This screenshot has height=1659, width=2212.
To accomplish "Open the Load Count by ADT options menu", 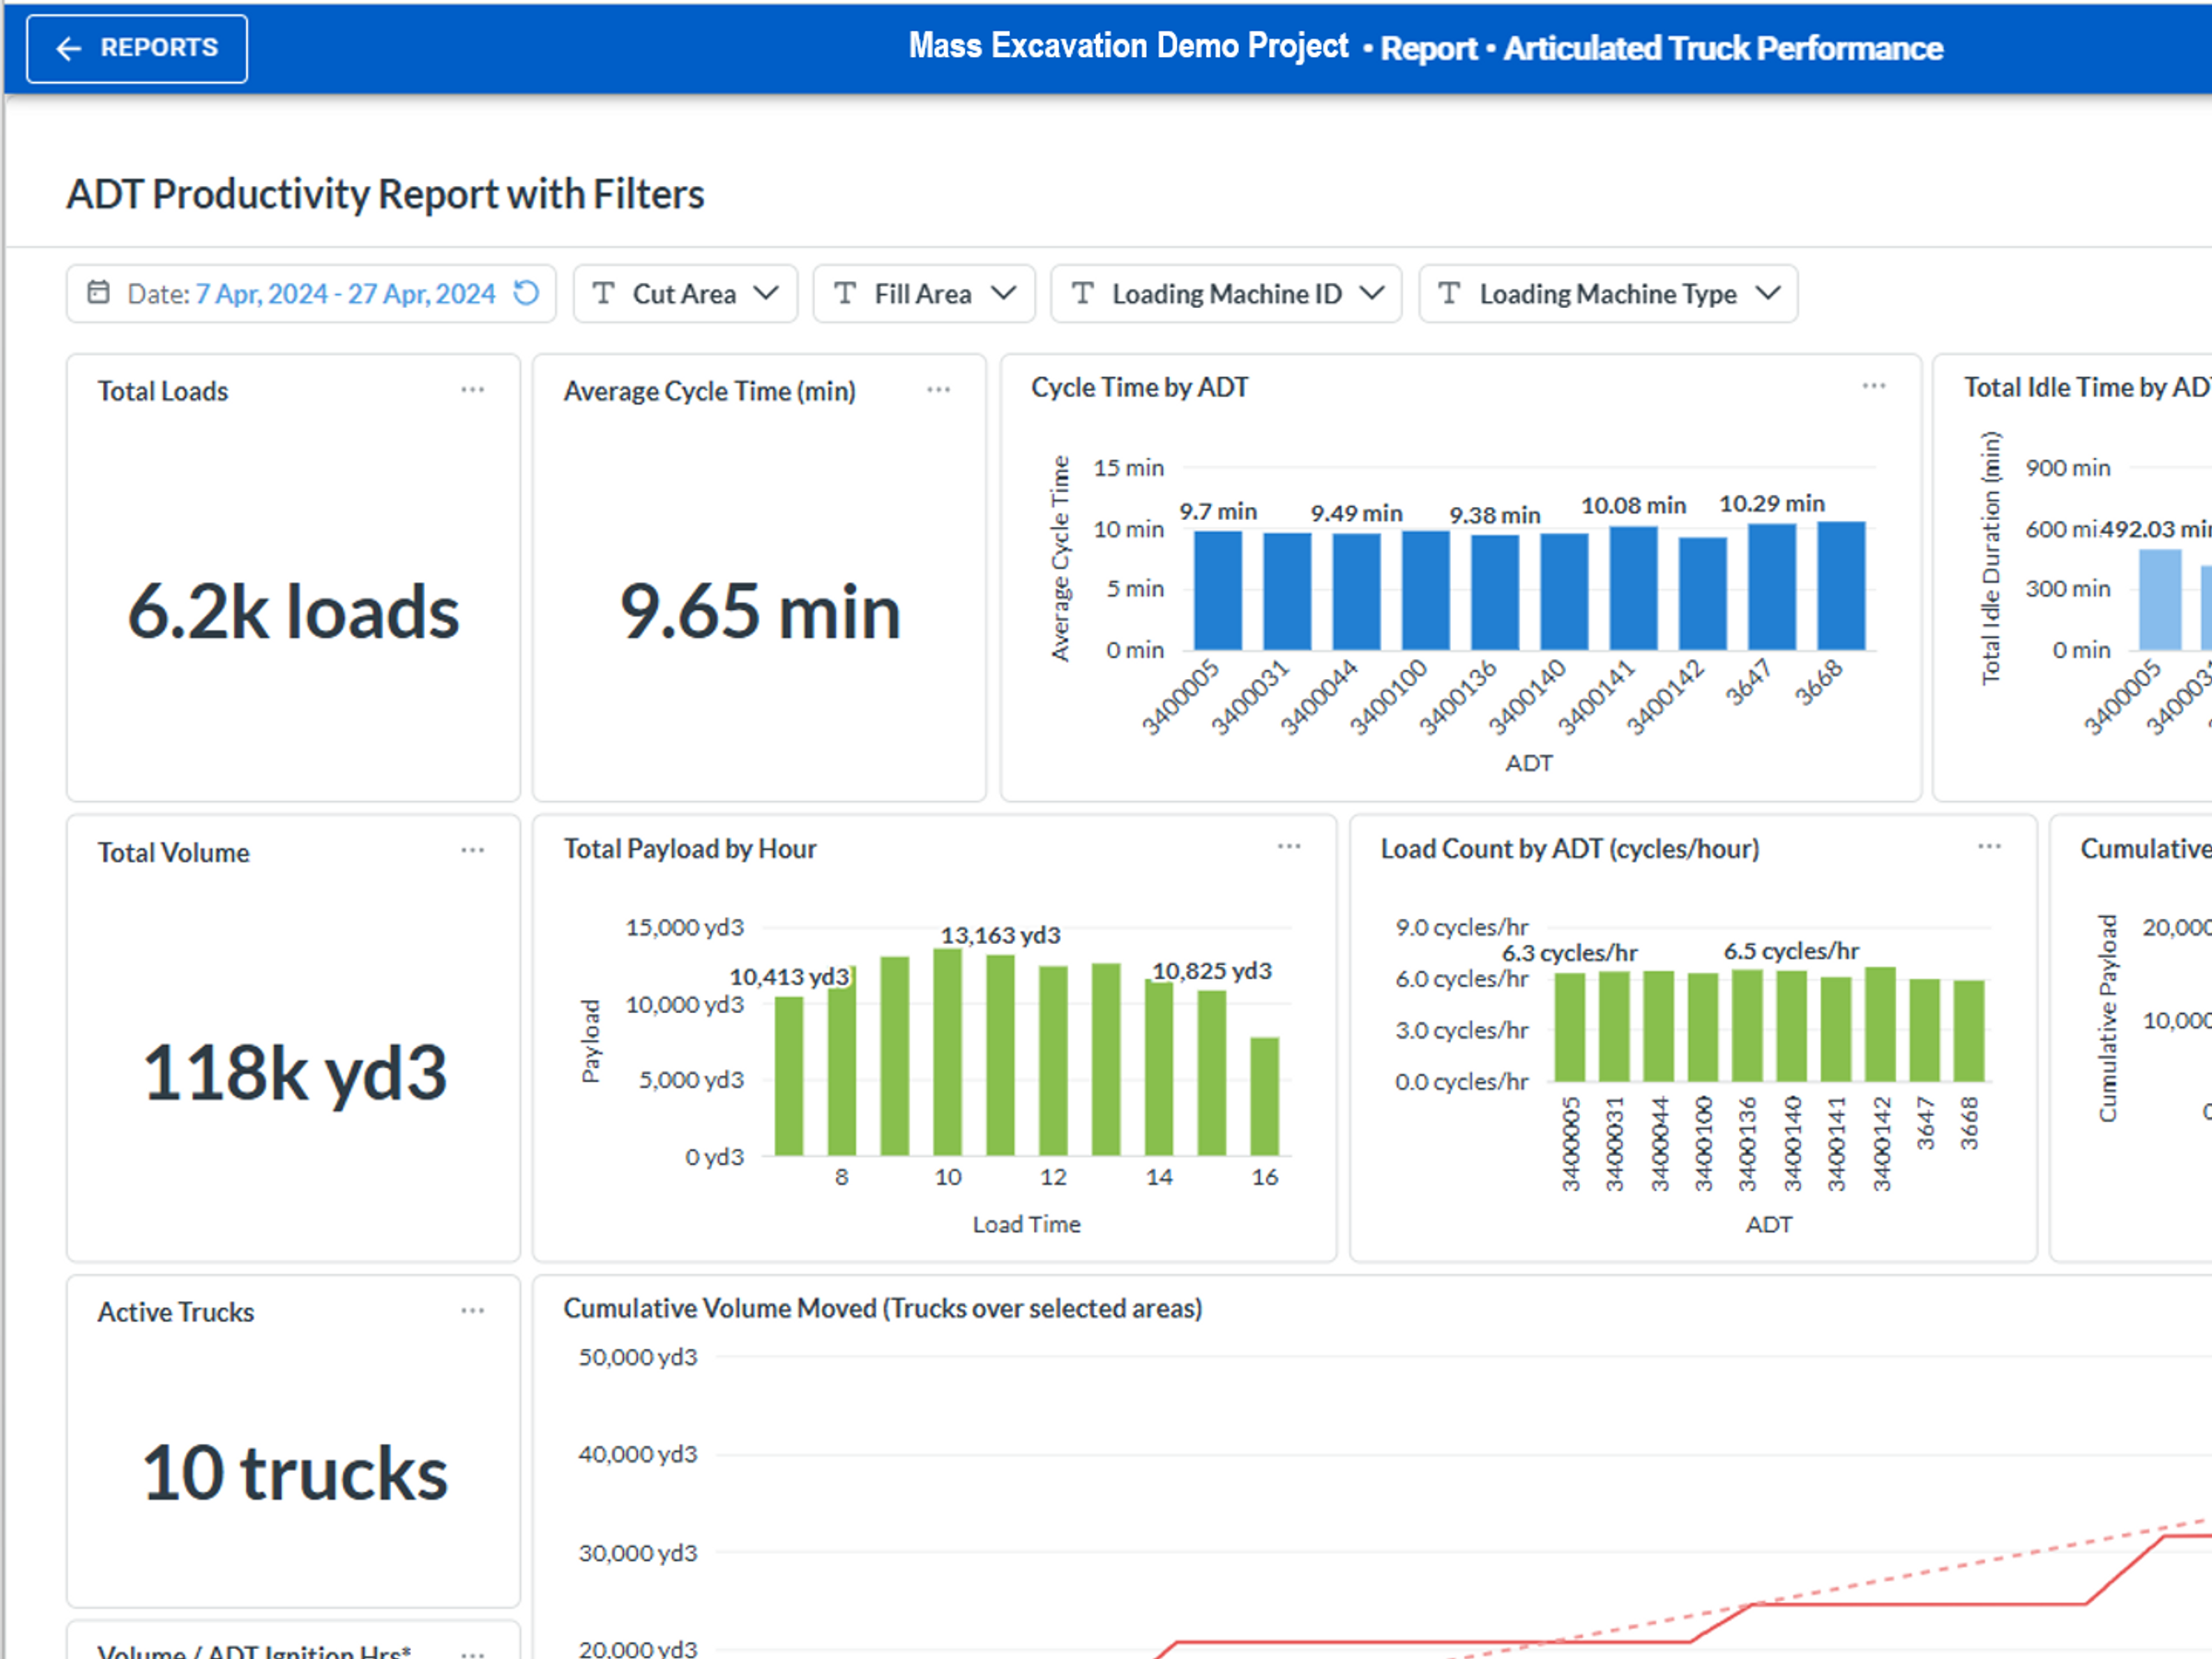I will [1990, 846].
